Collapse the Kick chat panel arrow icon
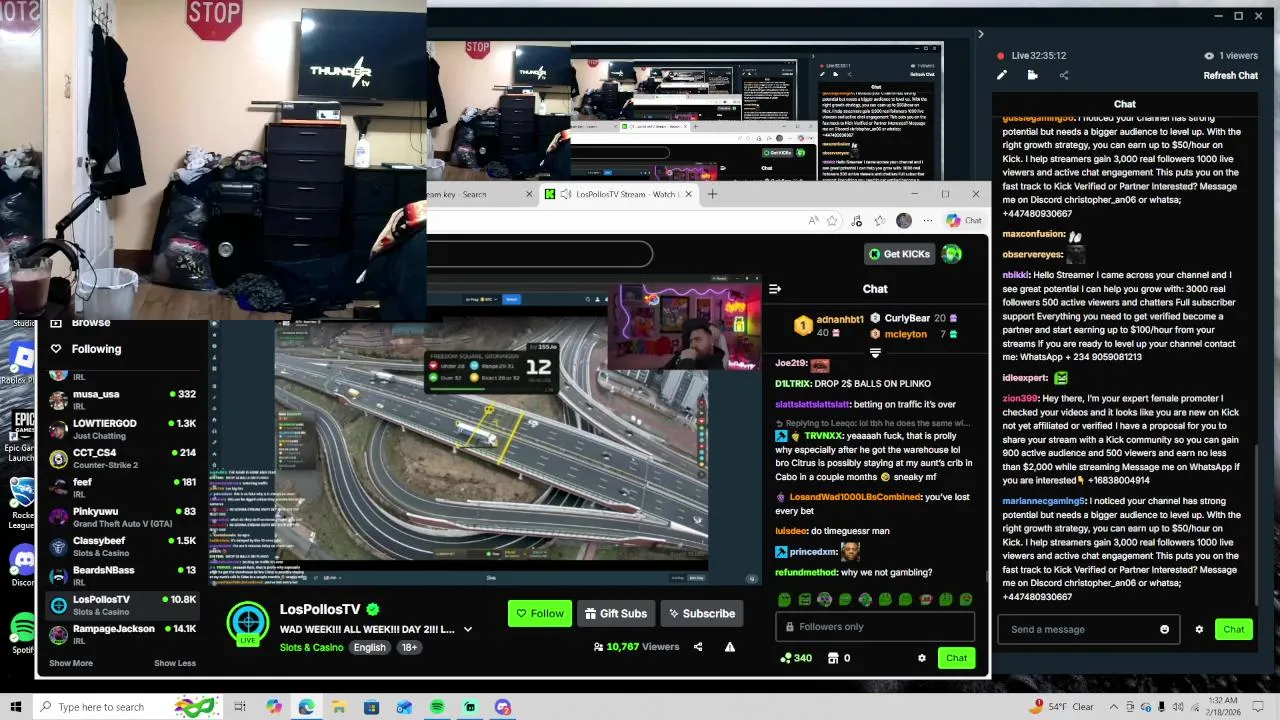The width and height of the screenshot is (1280, 720). click(775, 289)
